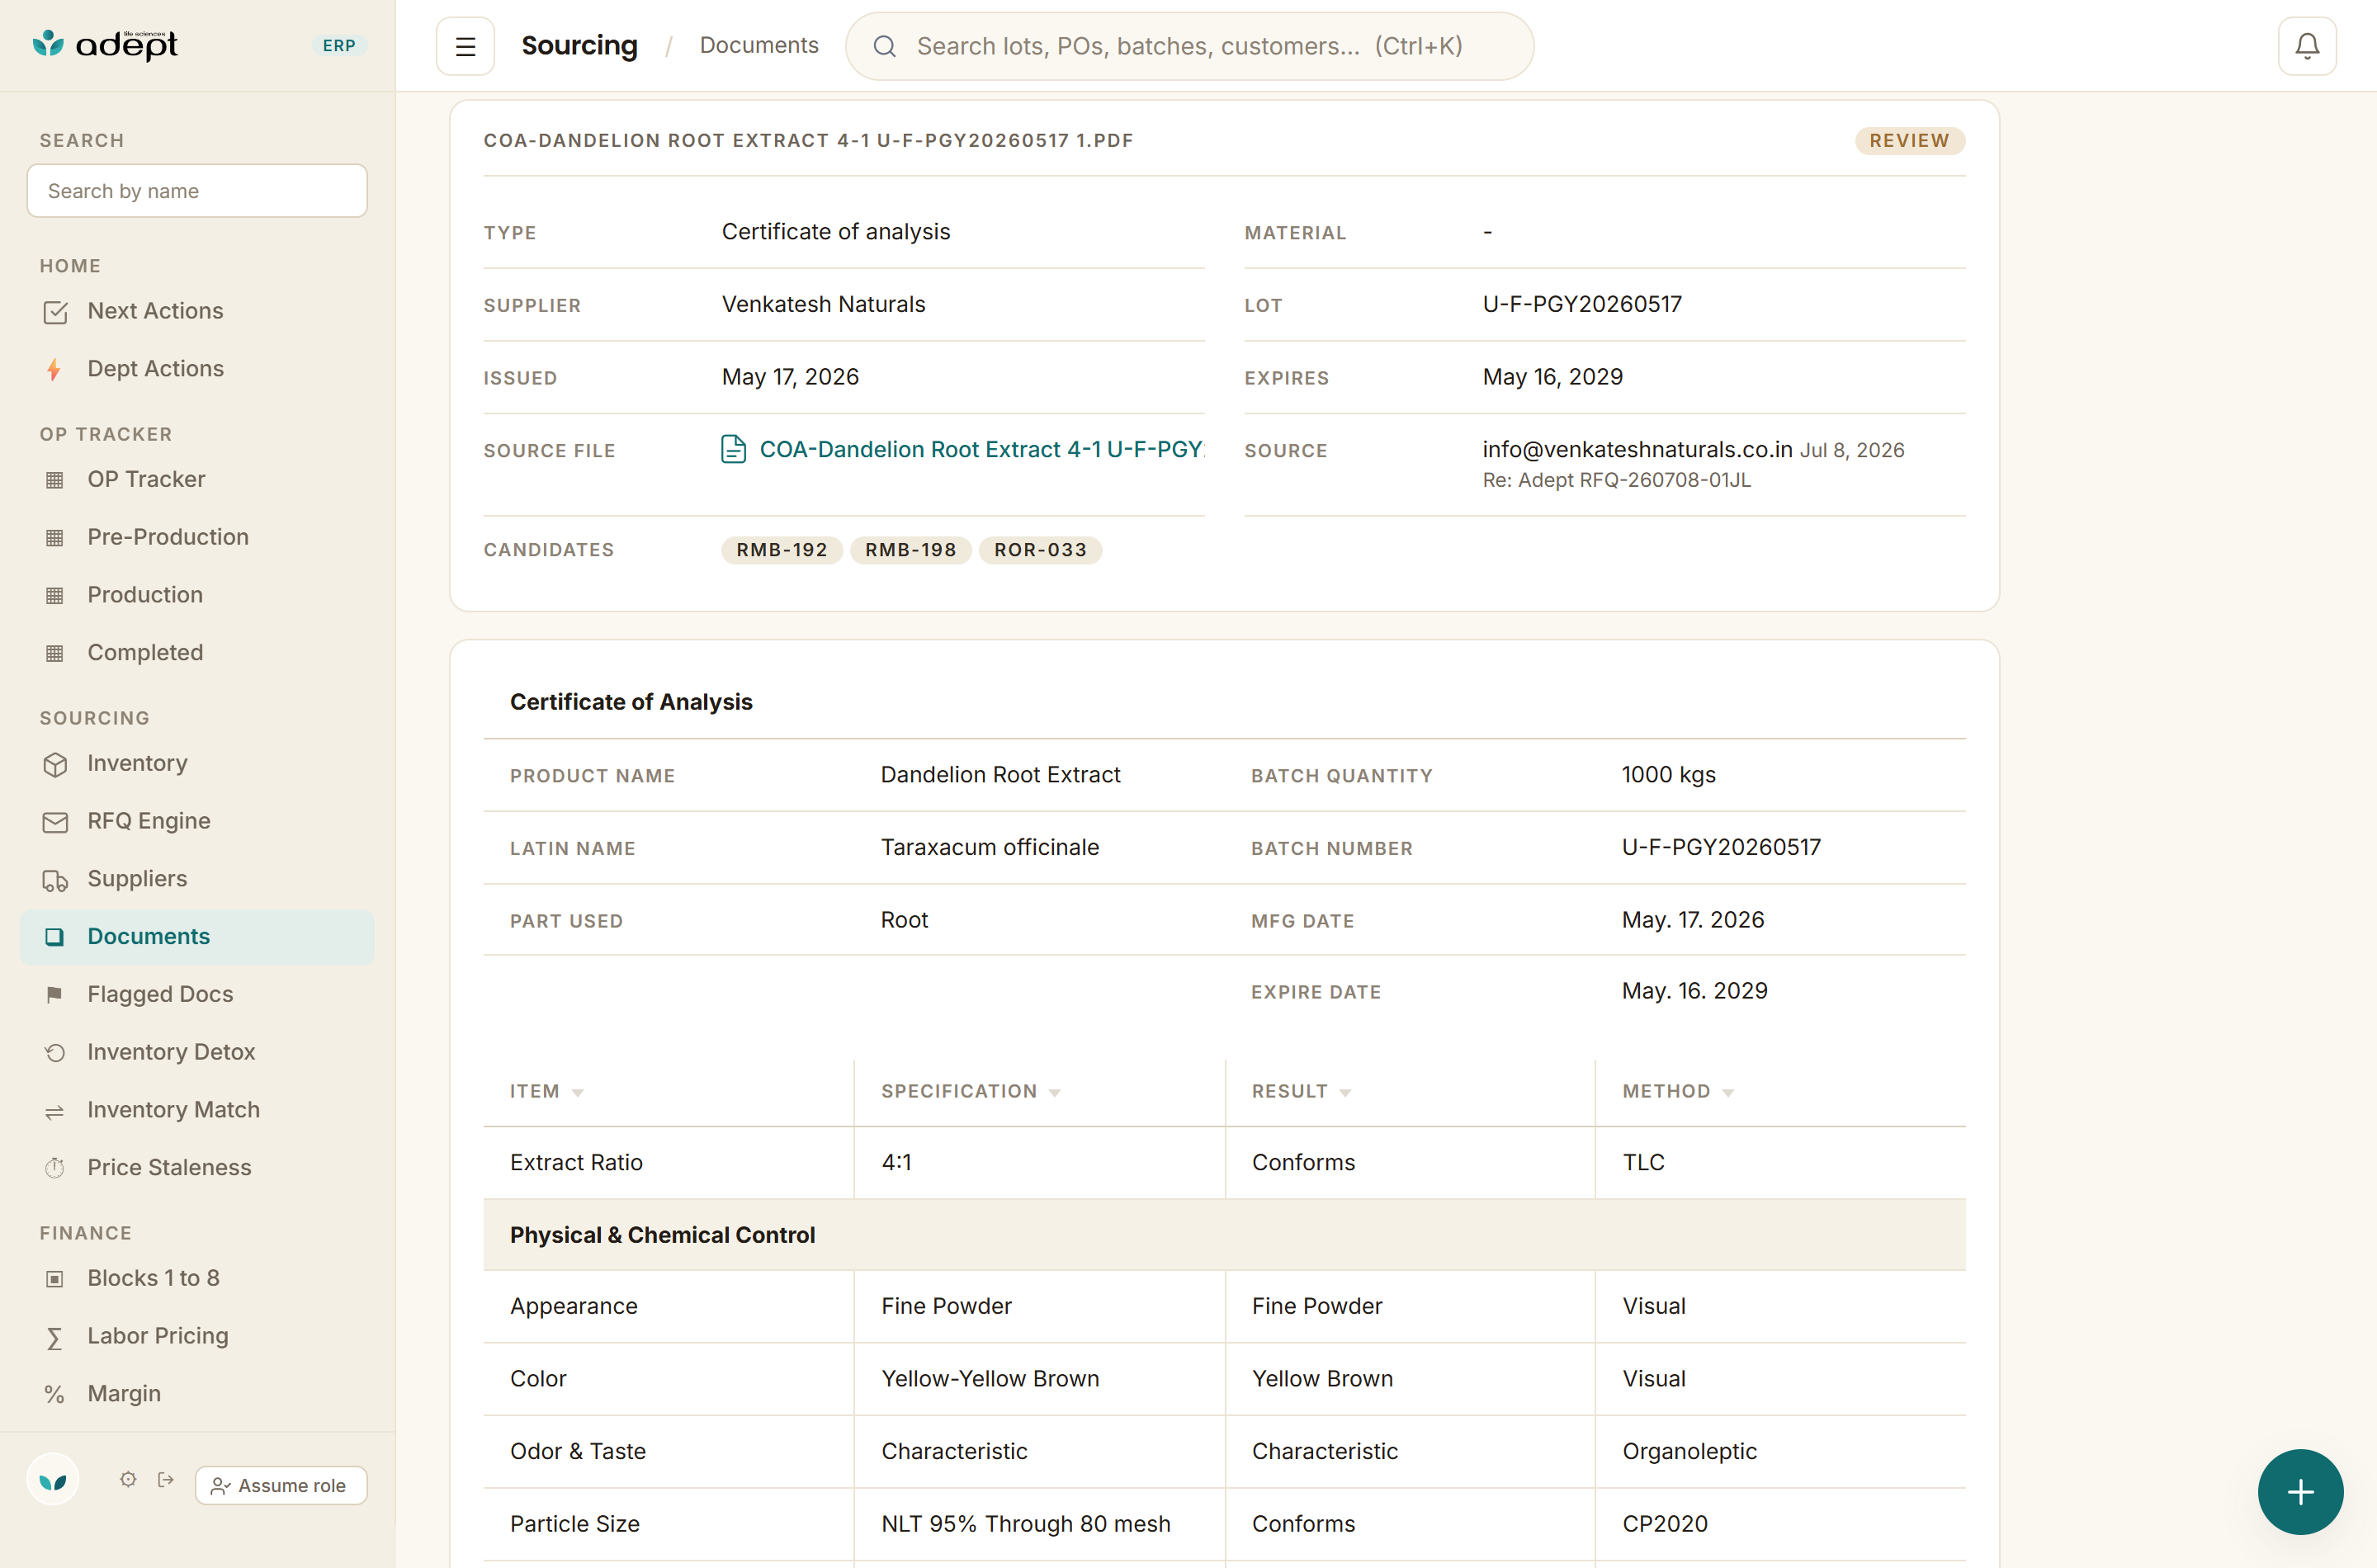The width and height of the screenshot is (2377, 1568).
Task: Open the notifications bell
Action: click(2306, 46)
